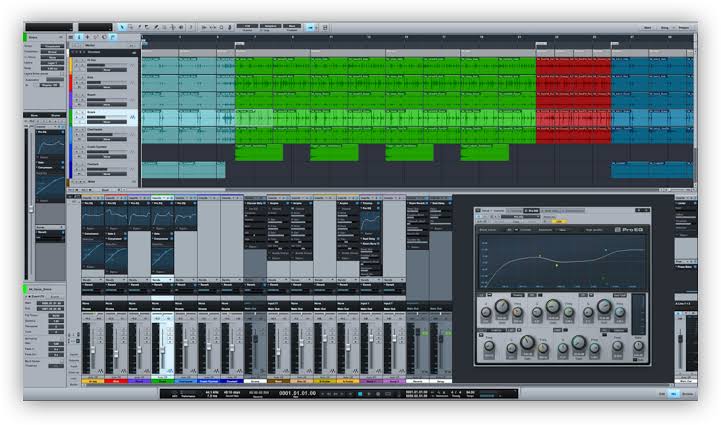721x425 pixels.
Task: Toggle the highlighted Mix panel button
Action: pos(674,394)
